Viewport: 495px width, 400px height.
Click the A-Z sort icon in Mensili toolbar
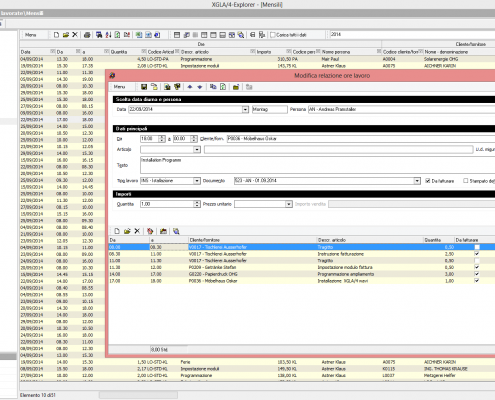tap(108, 35)
